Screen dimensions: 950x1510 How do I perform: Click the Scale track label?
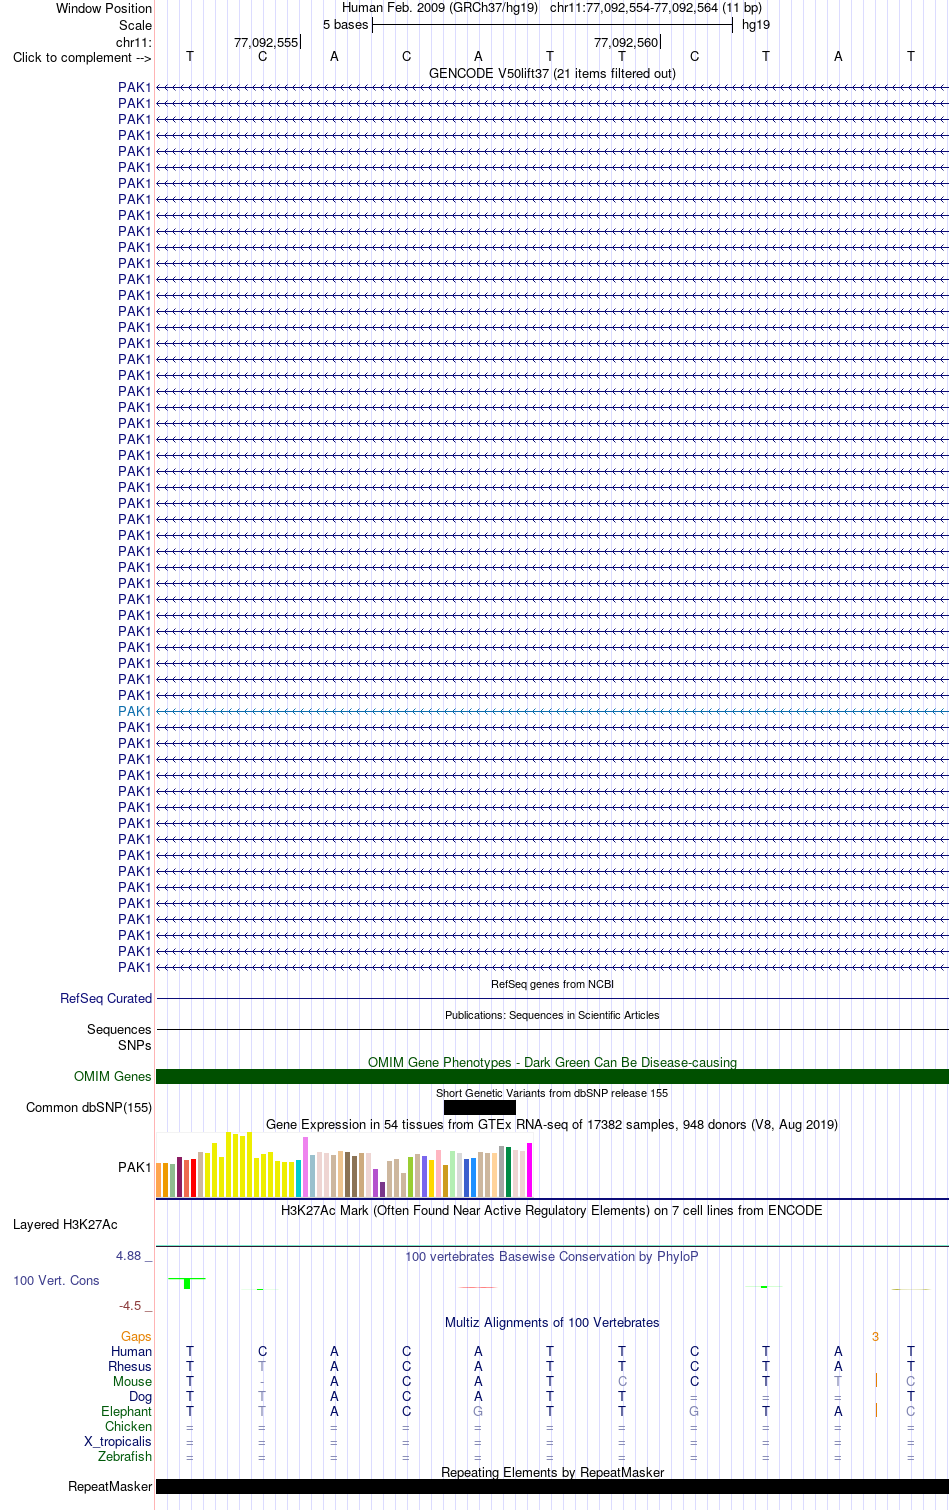coord(136,25)
